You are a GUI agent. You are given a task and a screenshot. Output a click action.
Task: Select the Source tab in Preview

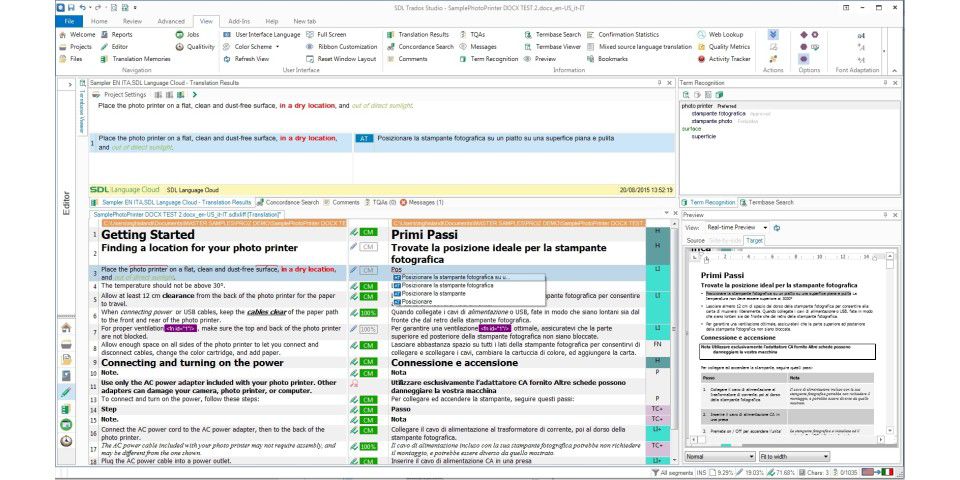point(696,241)
